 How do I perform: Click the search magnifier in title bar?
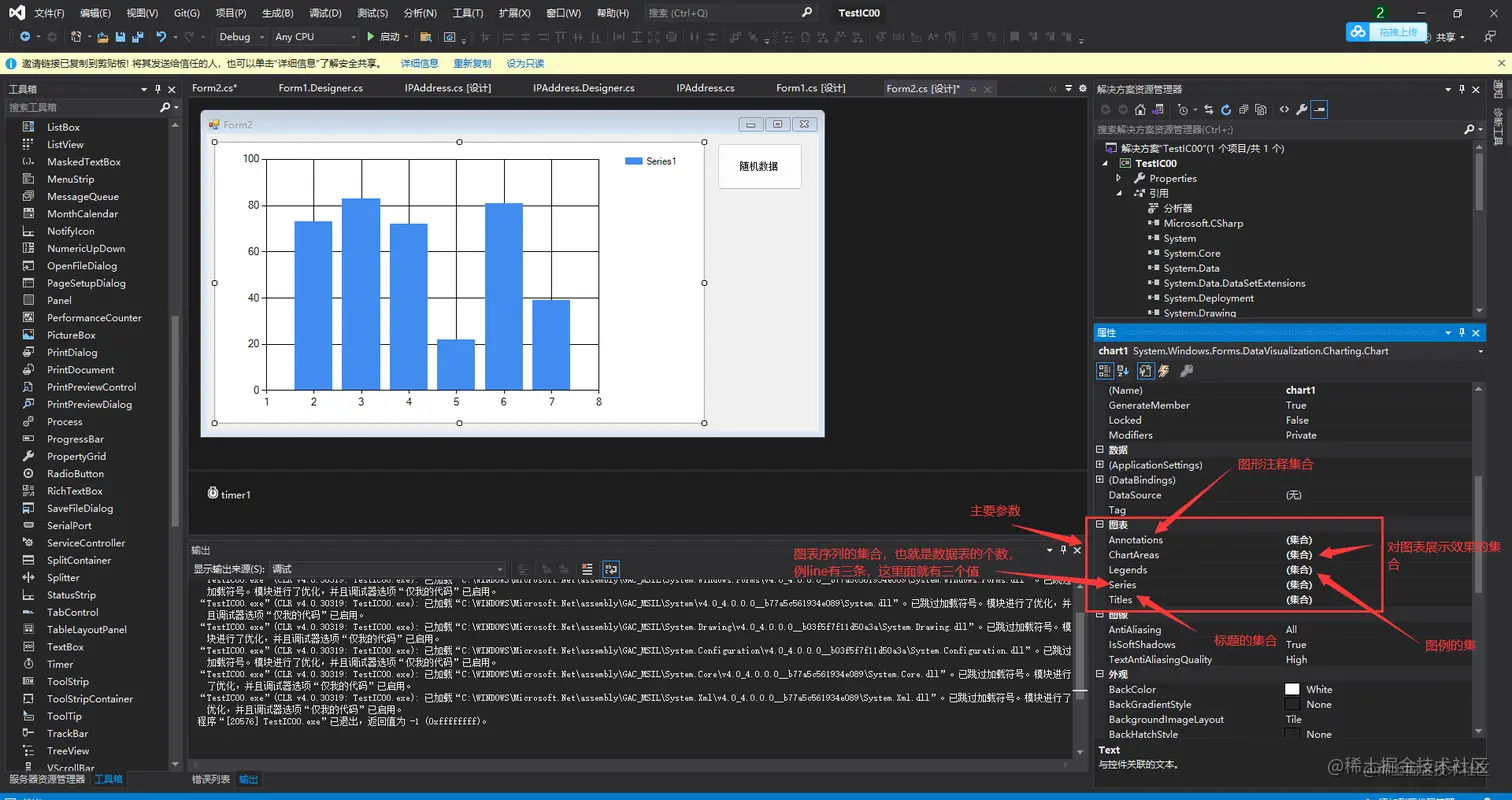coord(807,13)
